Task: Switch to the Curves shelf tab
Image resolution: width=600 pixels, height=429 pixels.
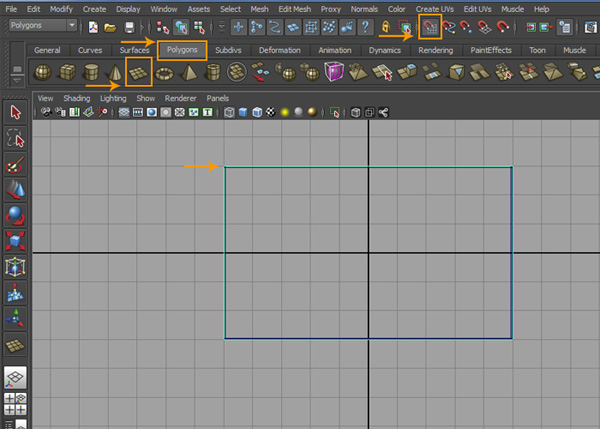Action: (x=90, y=50)
